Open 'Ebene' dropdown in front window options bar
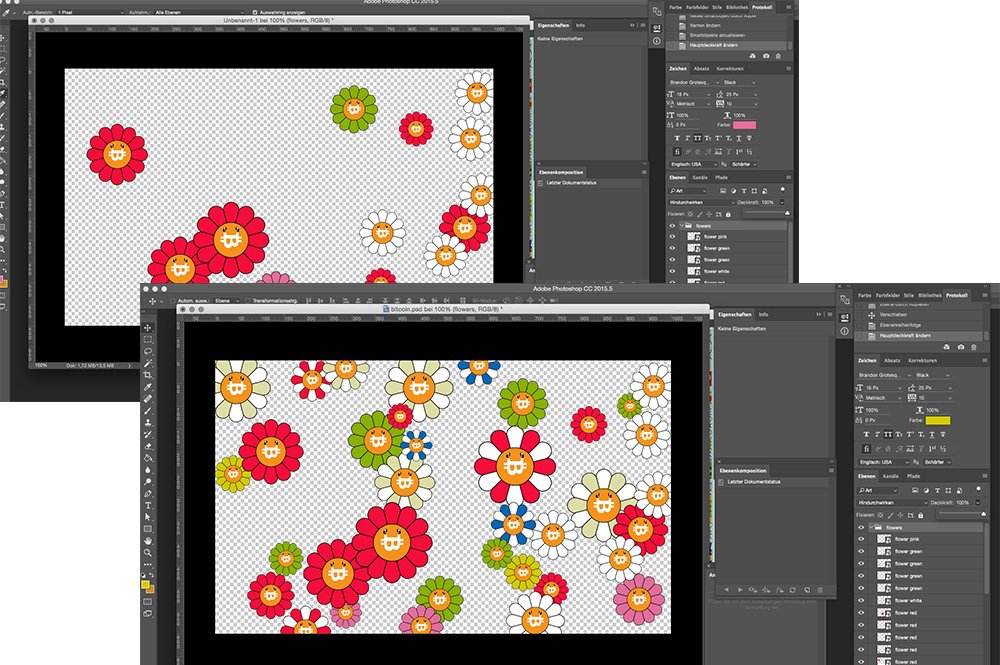1000x665 pixels. [226, 301]
